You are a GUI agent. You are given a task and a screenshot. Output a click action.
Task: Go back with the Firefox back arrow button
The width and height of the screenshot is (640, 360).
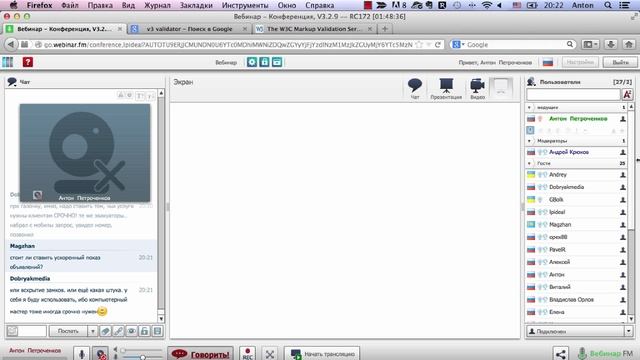[11, 44]
